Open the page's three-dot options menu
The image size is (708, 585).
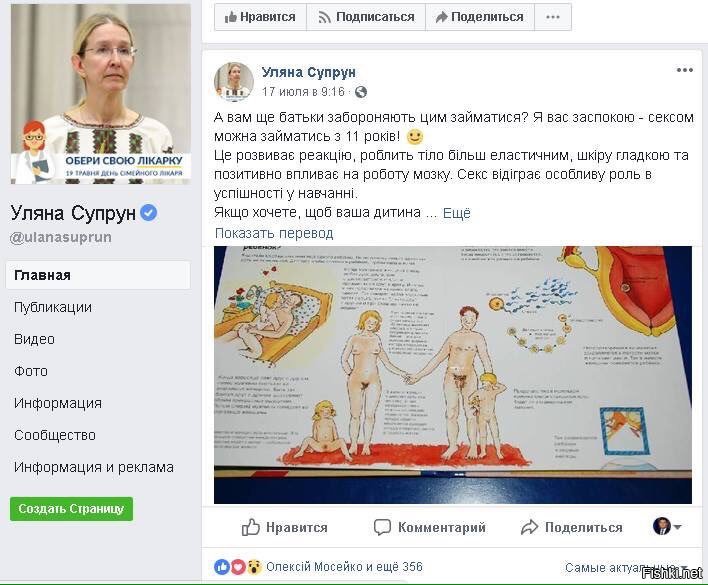(x=553, y=17)
